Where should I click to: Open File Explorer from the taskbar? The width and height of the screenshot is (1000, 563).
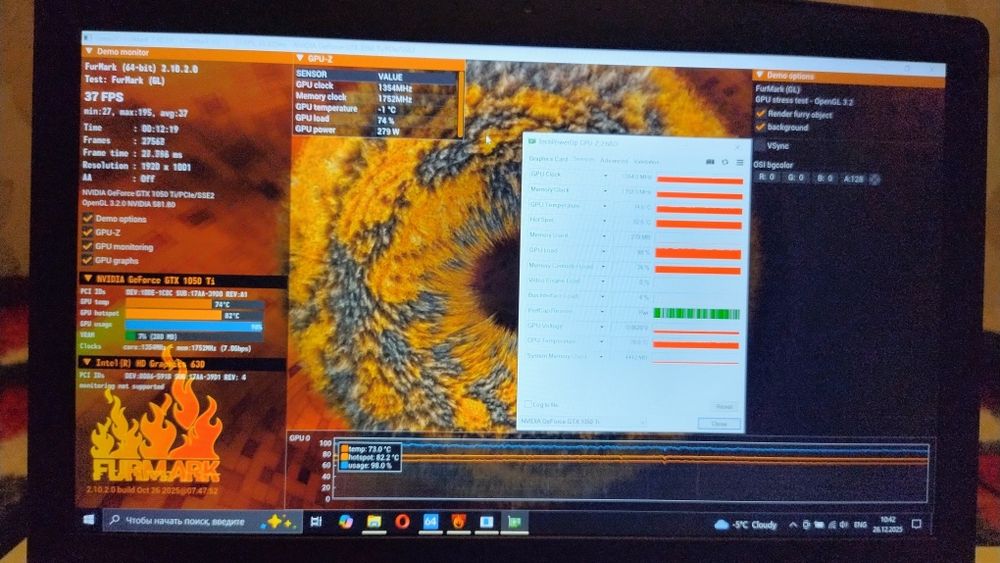pos(373,522)
